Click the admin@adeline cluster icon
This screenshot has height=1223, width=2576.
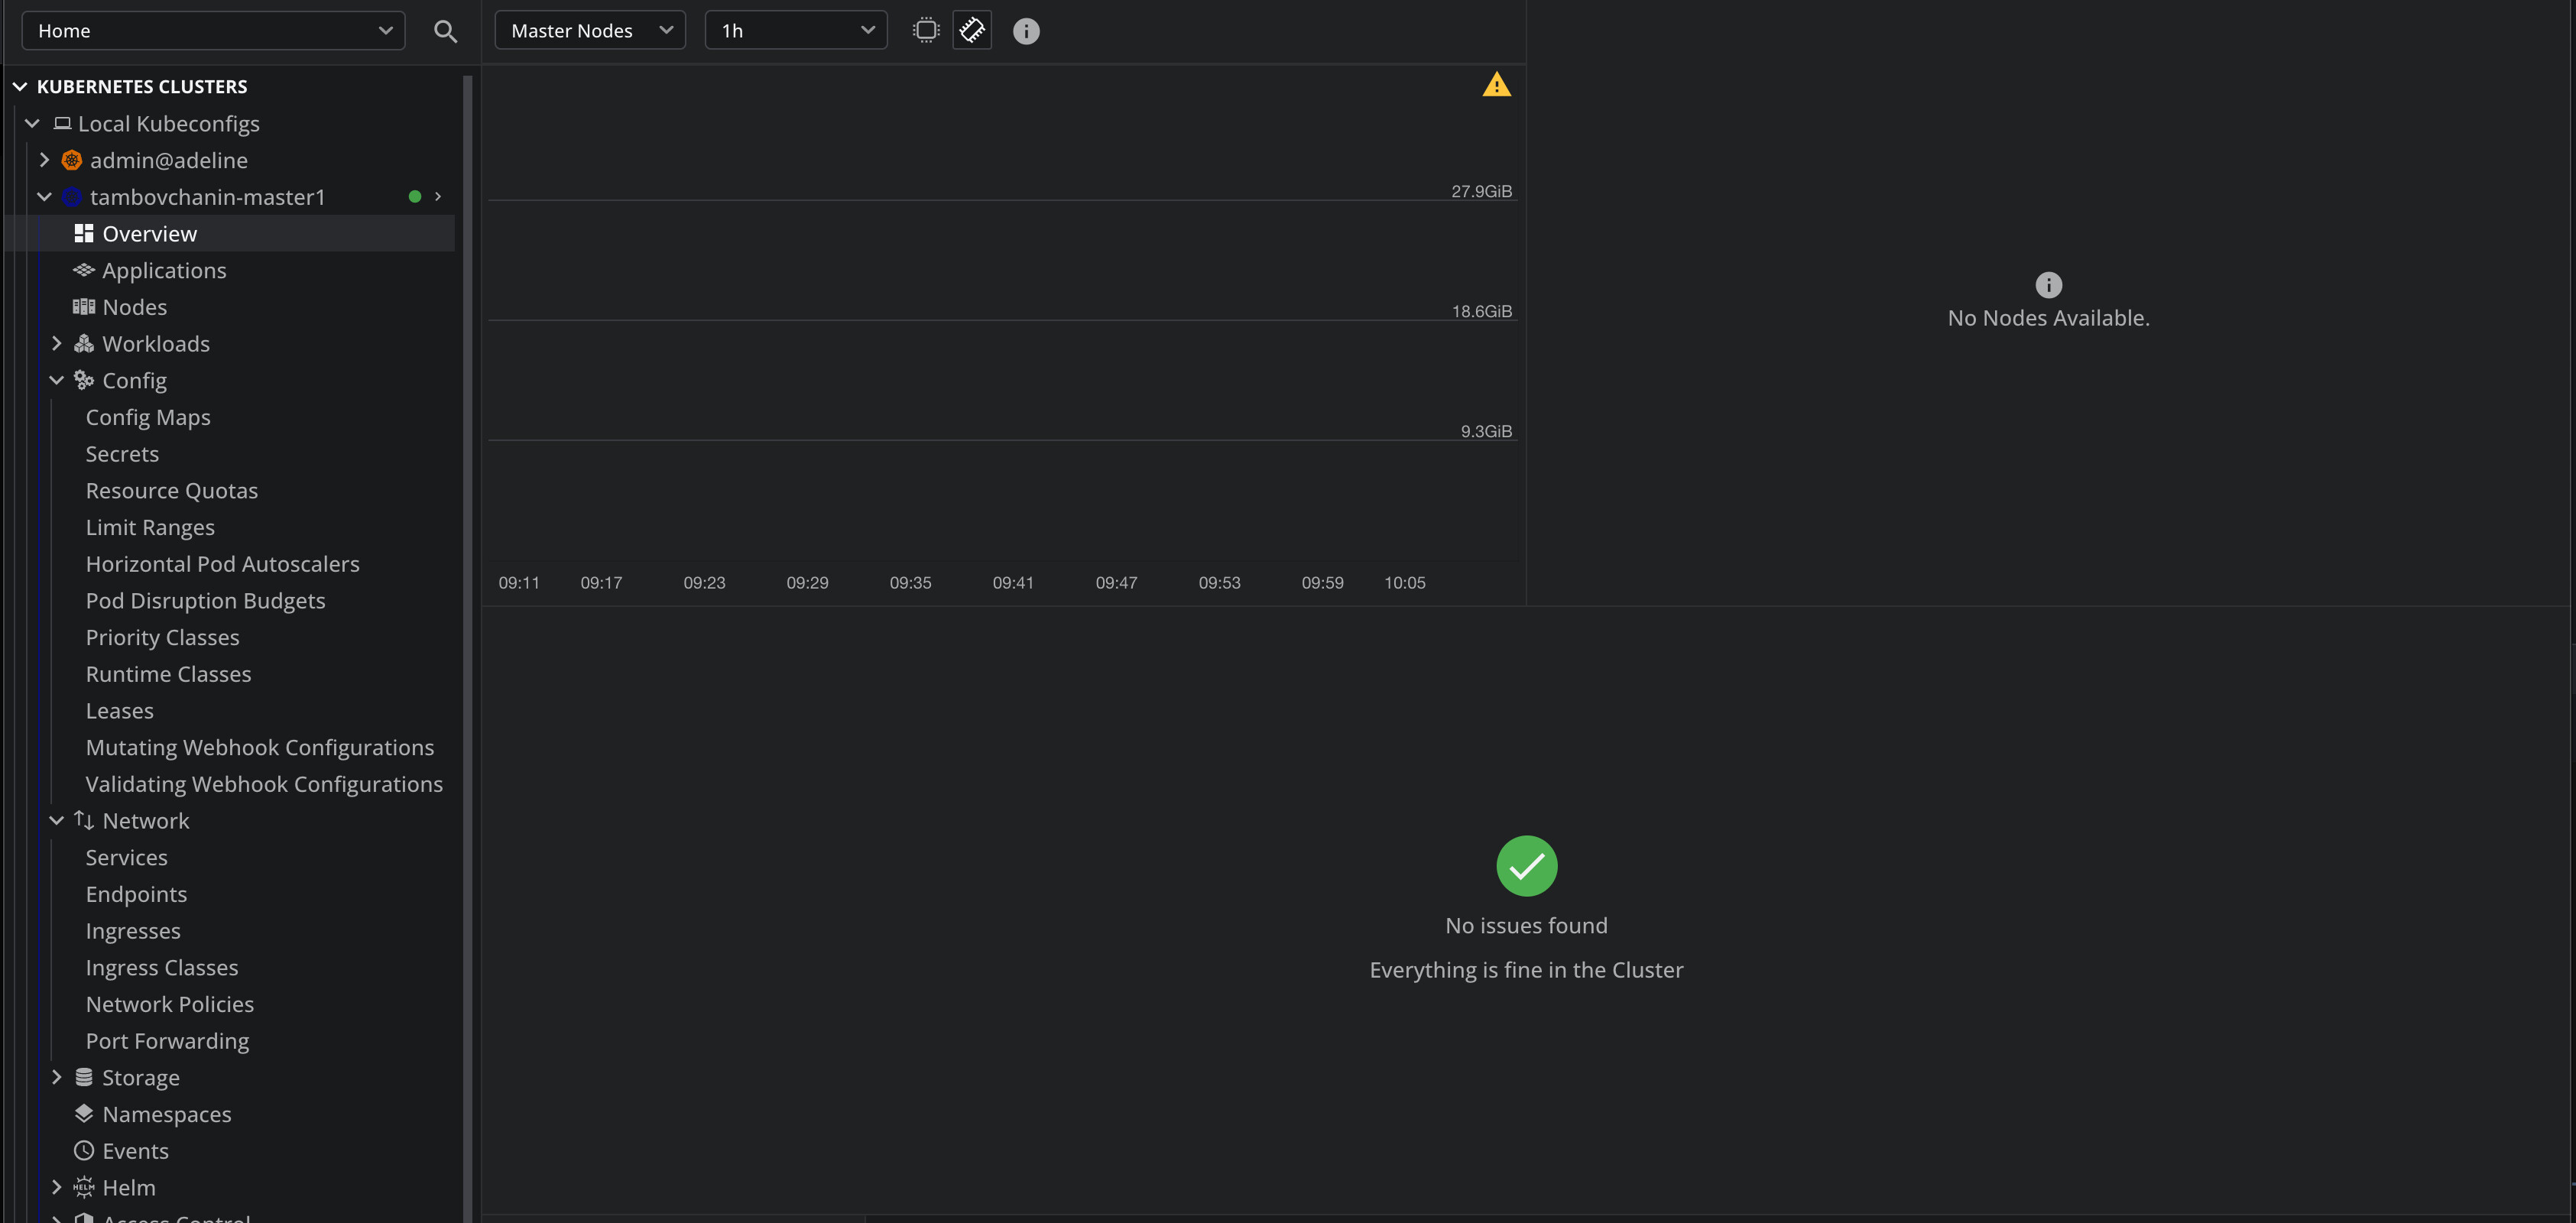(72, 160)
